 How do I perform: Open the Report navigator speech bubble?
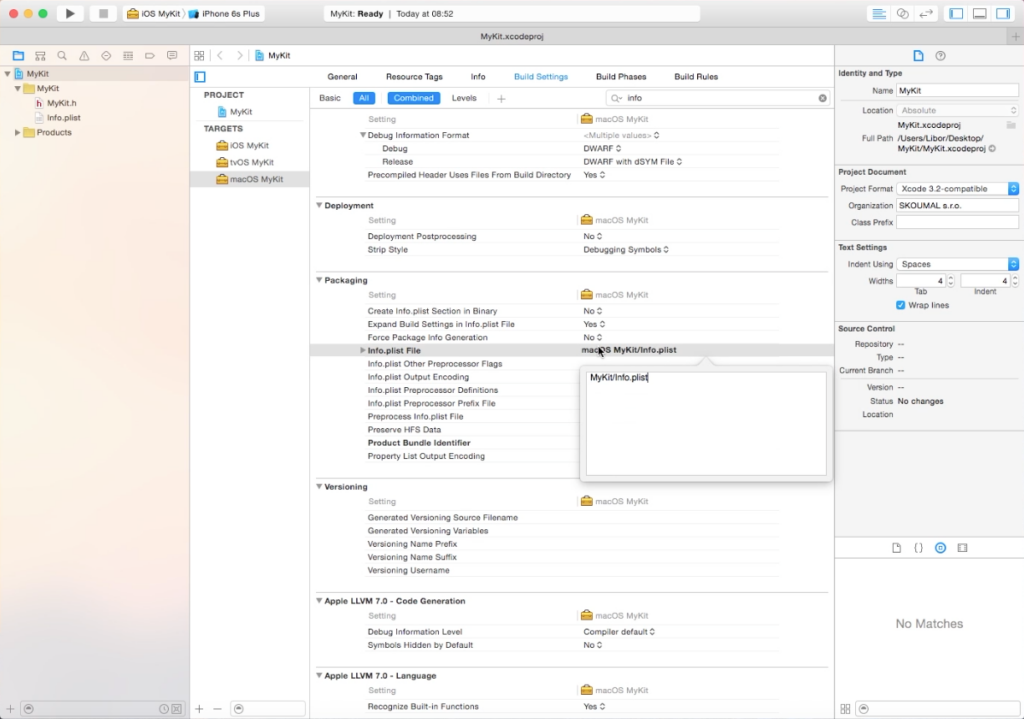pos(172,56)
